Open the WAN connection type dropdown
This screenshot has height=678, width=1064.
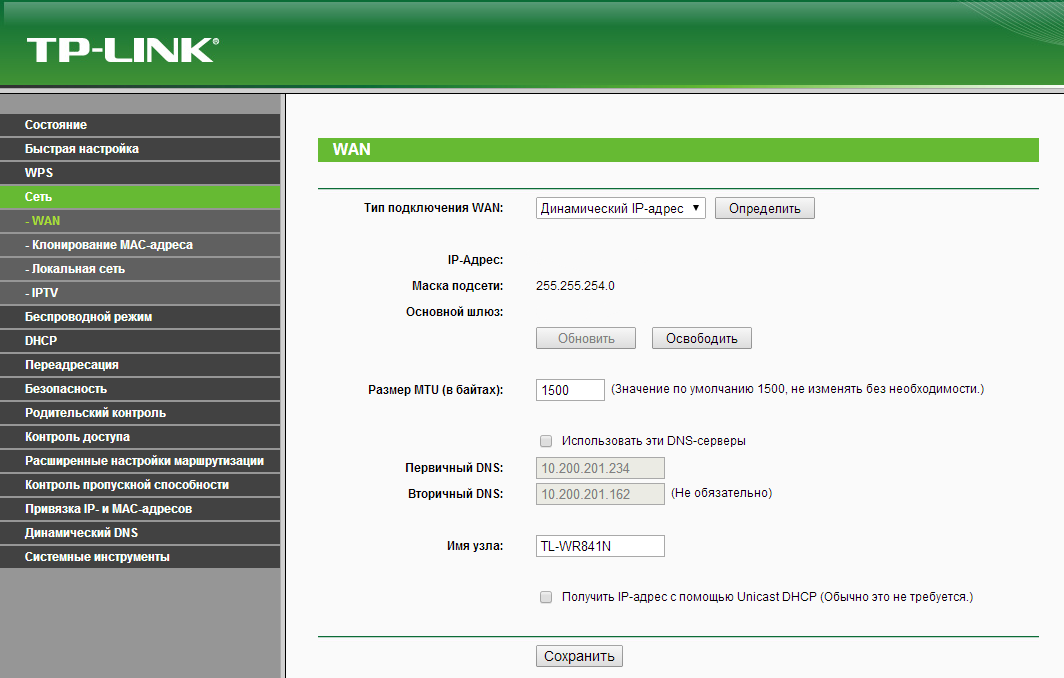(x=621, y=208)
